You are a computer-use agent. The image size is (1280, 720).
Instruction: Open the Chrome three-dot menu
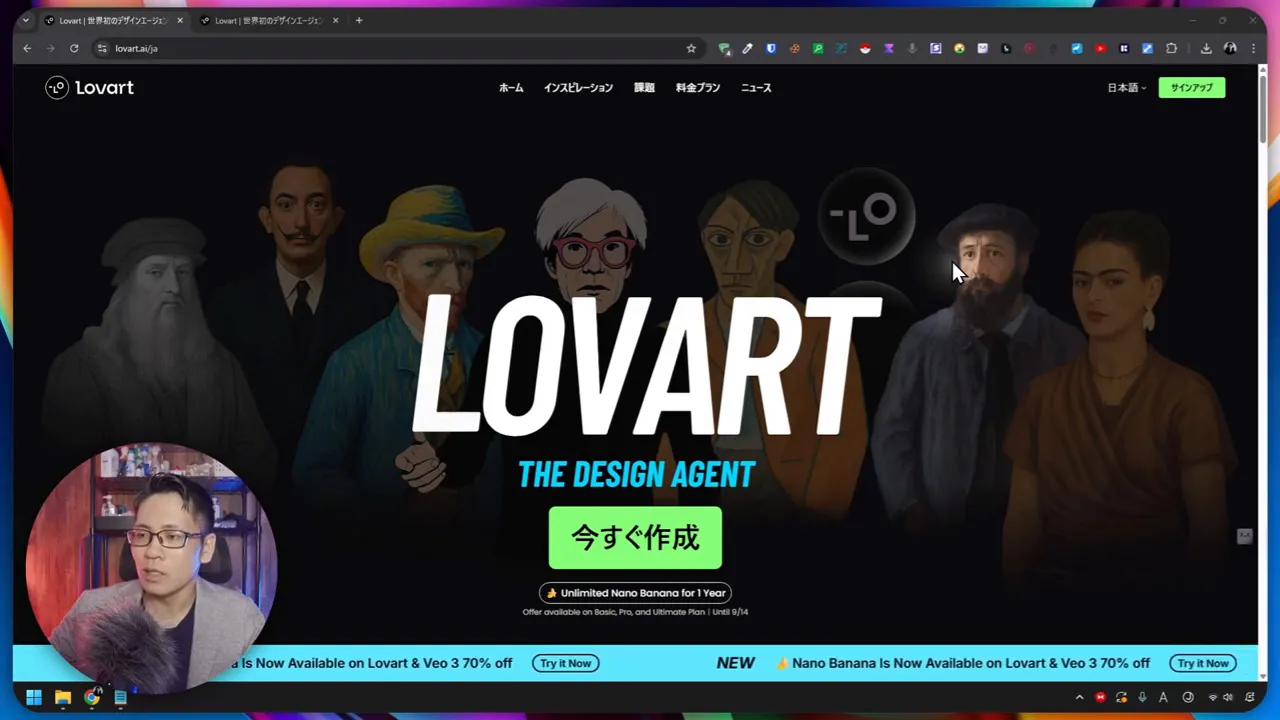tap(1253, 48)
